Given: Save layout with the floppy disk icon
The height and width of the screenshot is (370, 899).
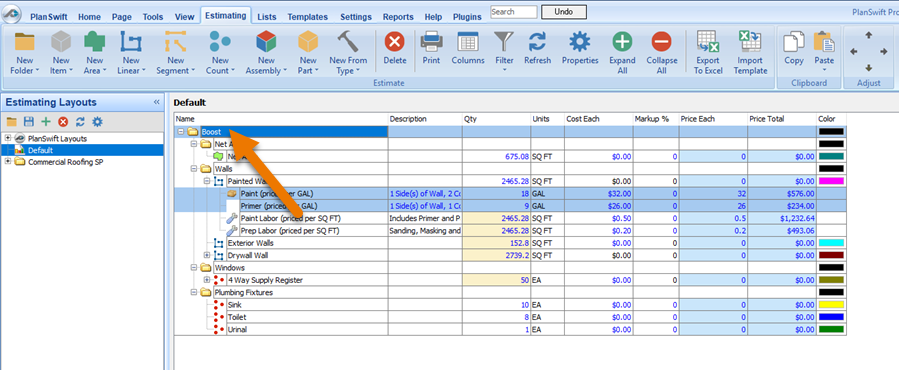Looking at the screenshot, I should point(28,122).
